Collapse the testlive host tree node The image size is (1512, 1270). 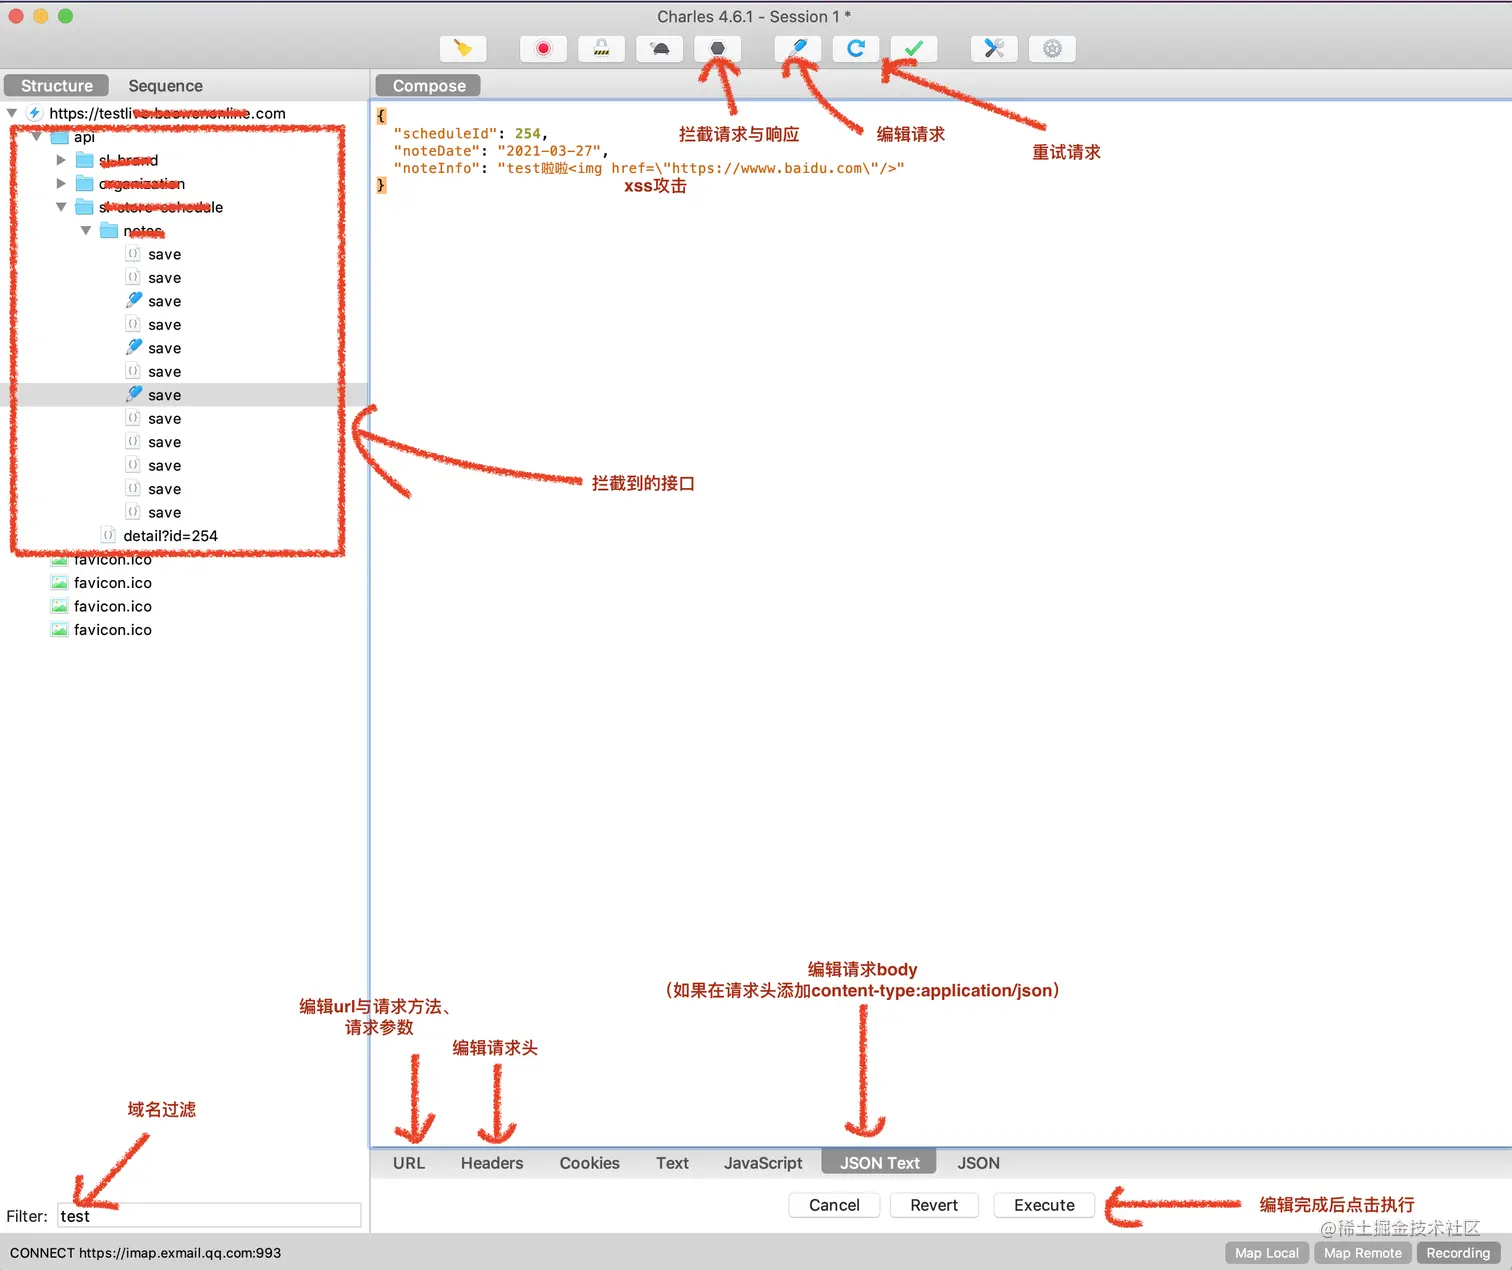click(x=12, y=113)
